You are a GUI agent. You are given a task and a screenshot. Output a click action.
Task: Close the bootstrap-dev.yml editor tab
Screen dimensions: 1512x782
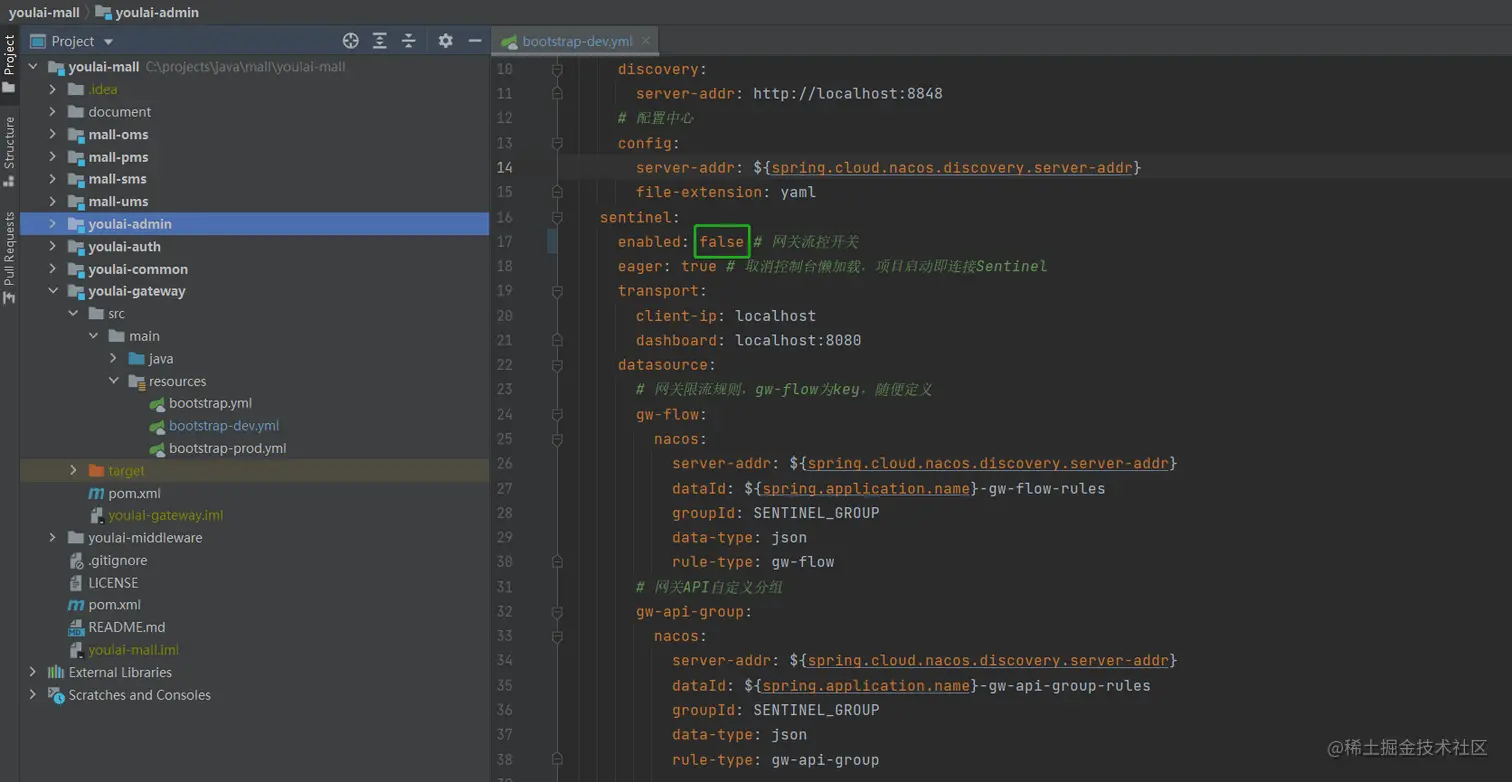tap(646, 41)
